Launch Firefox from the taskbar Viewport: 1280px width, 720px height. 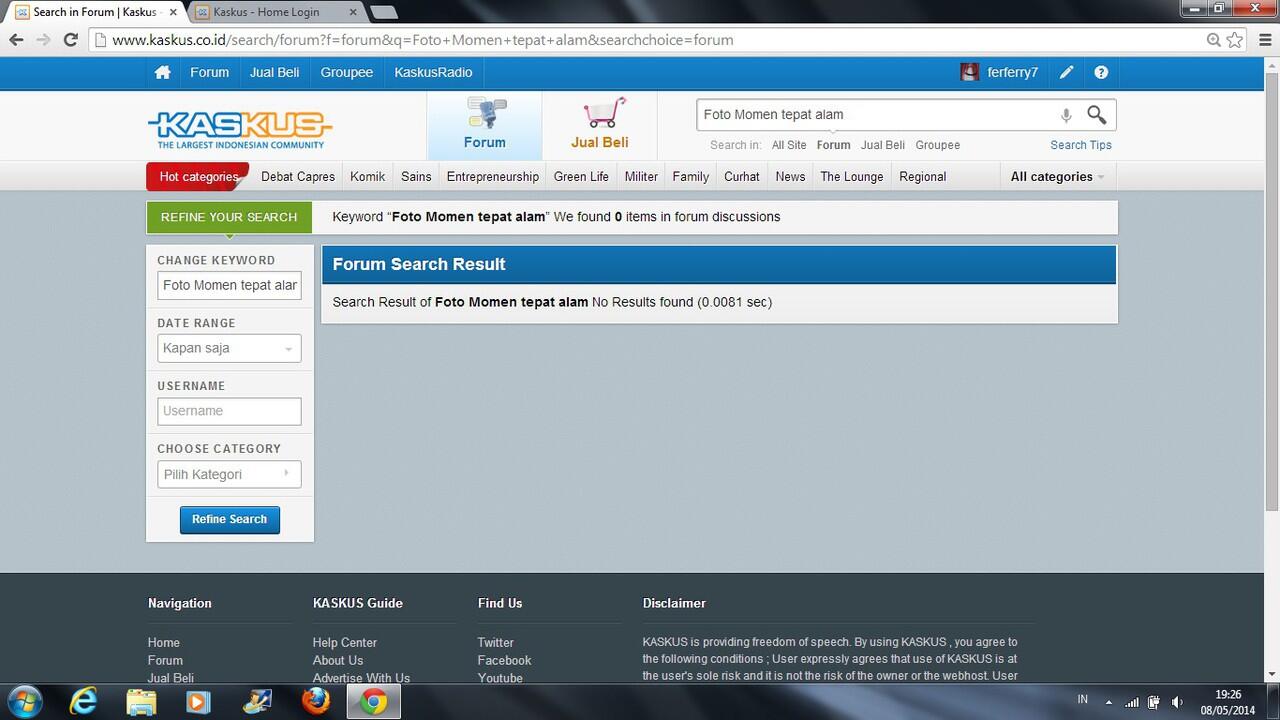pyautogui.click(x=316, y=702)
